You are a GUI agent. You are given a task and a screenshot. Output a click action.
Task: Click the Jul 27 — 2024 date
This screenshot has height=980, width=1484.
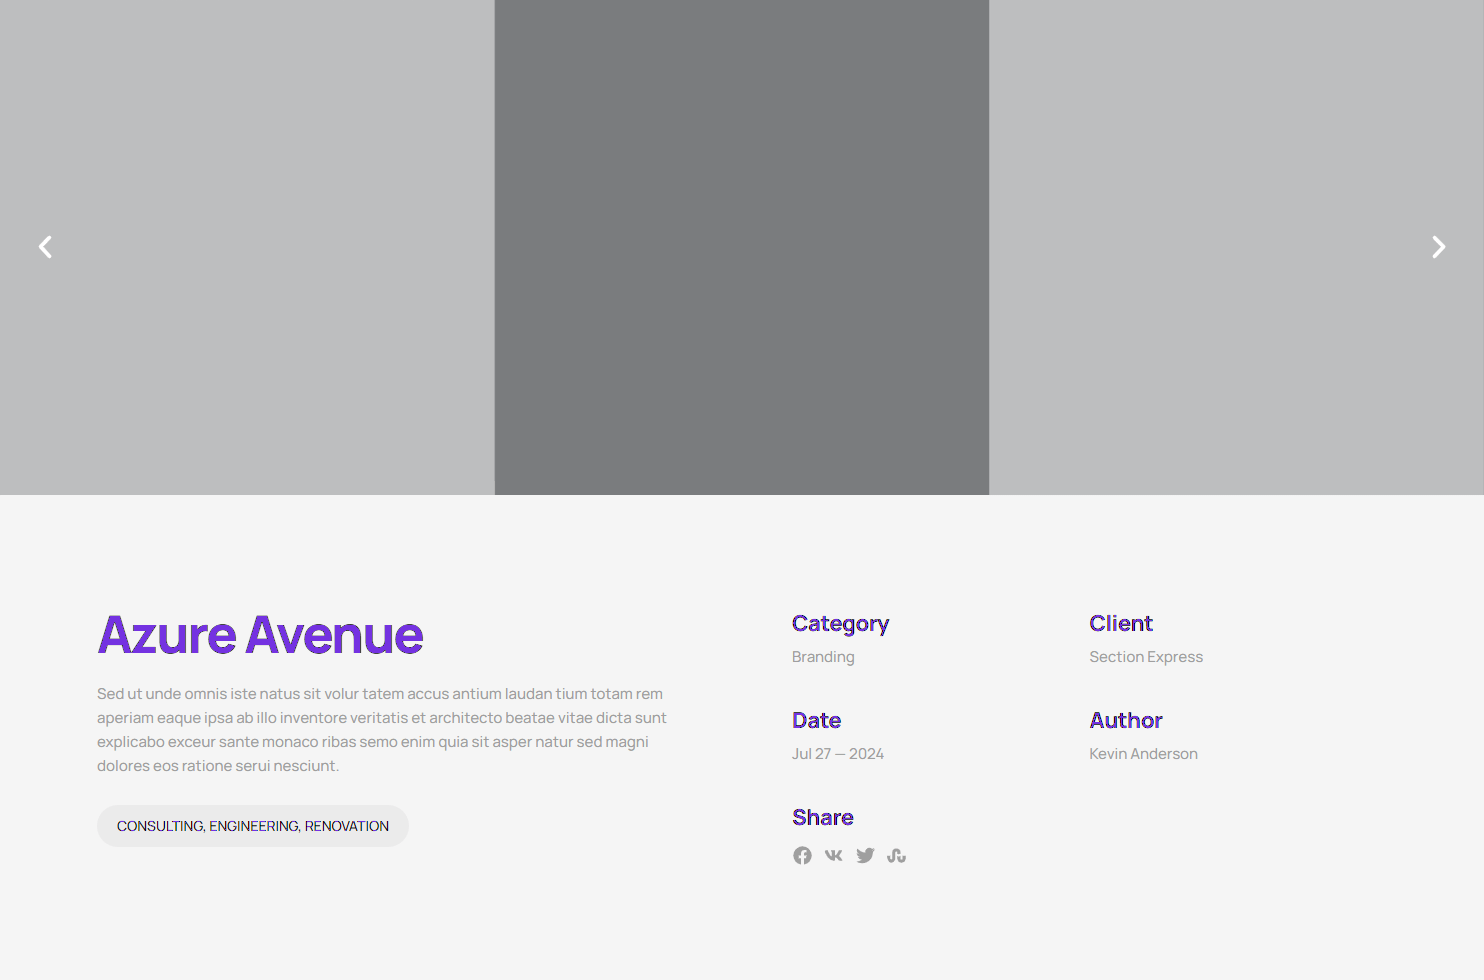click(838, 754)
